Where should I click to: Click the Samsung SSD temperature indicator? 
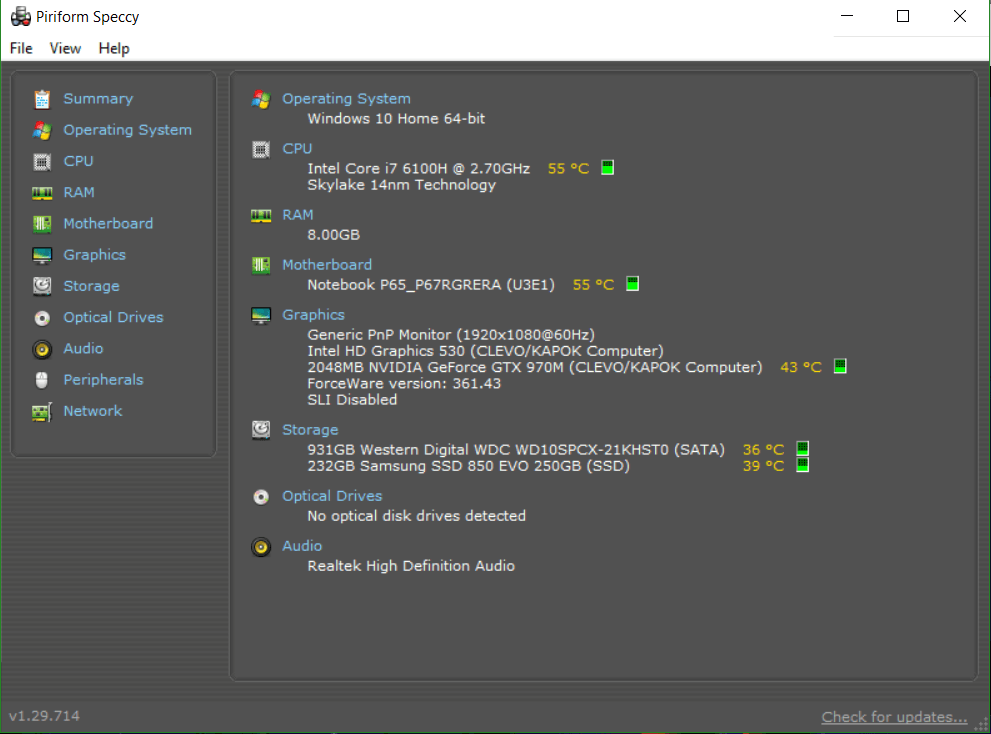[x=802, y=465]
